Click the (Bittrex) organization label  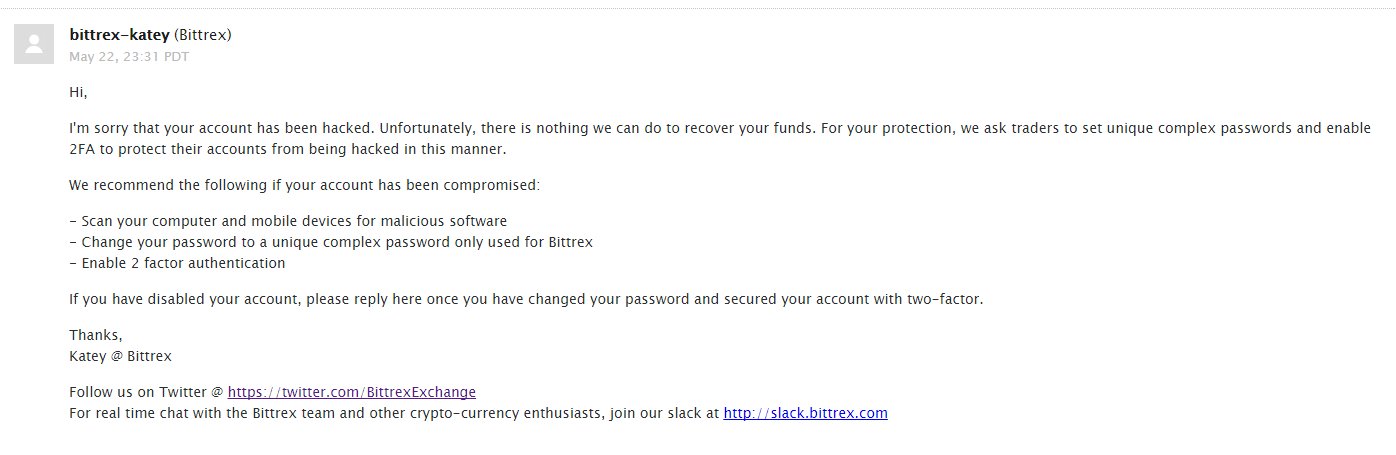click(203, 35)
